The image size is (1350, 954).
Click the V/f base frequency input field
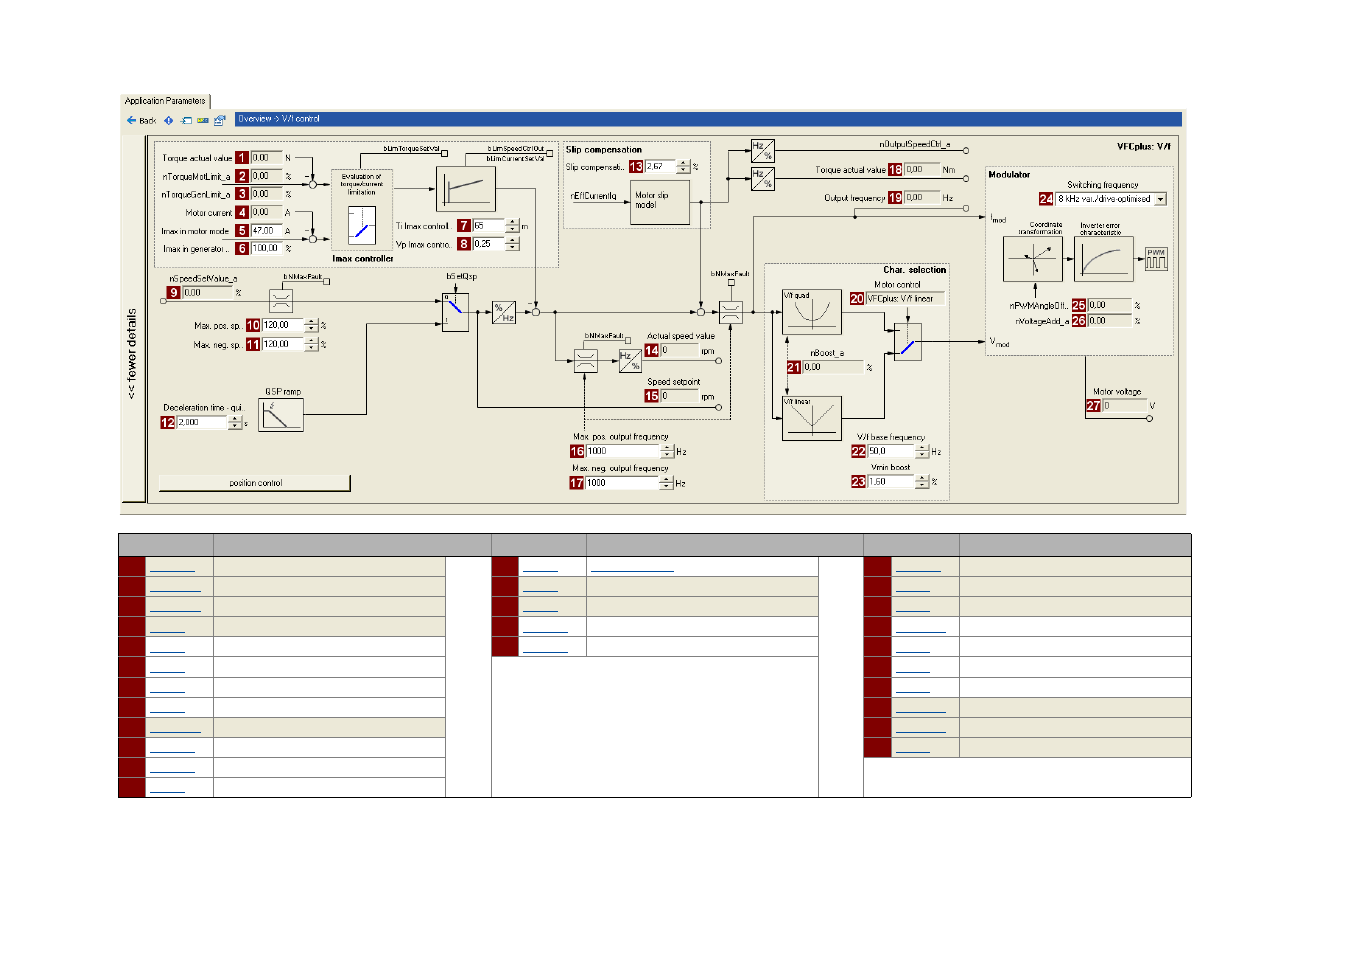[891, 451]
